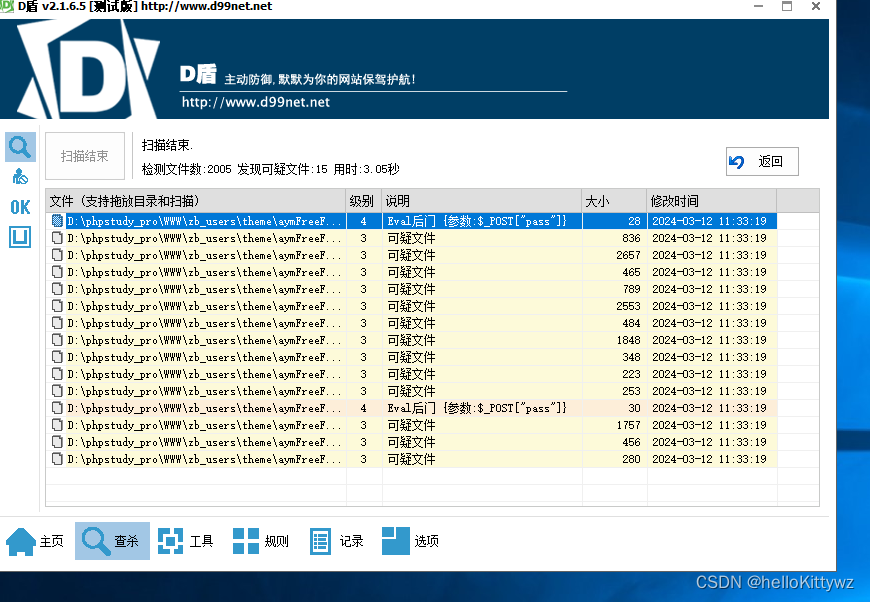870x602 pixels.
Task: Click the 检测文件数:2005 scan summary text
Action: 186,169
